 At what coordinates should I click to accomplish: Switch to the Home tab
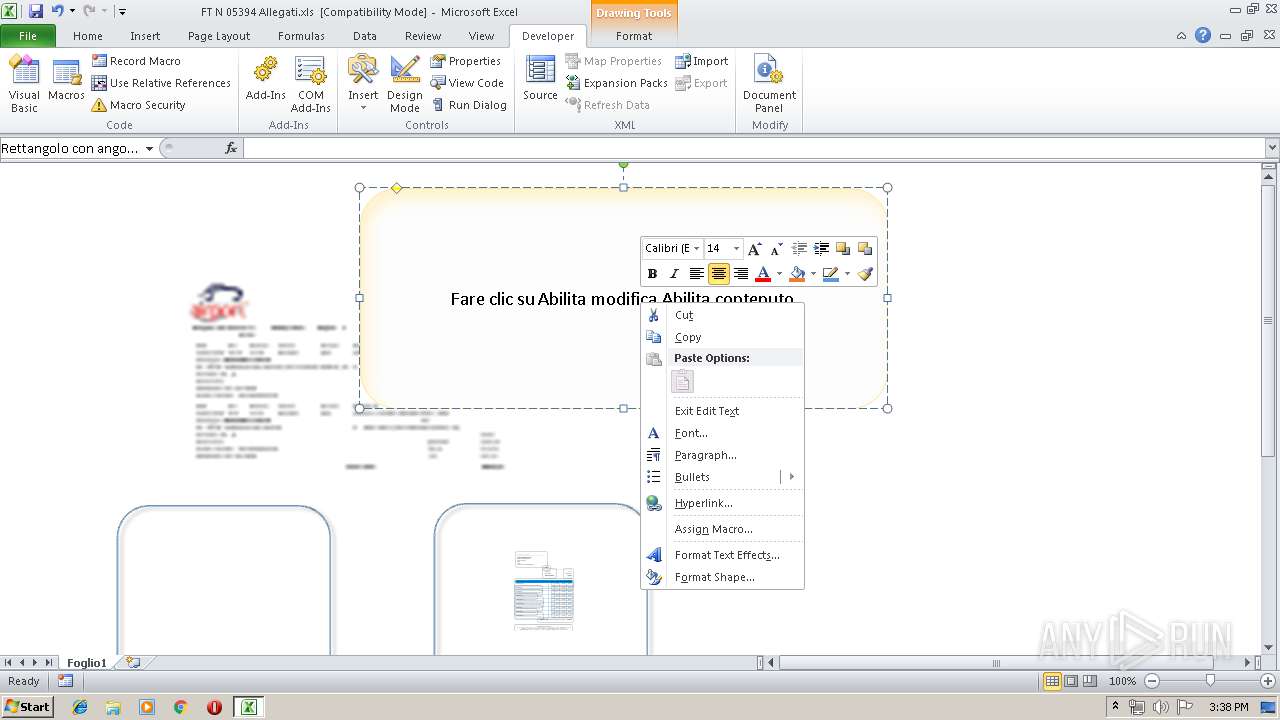[88, 36]
